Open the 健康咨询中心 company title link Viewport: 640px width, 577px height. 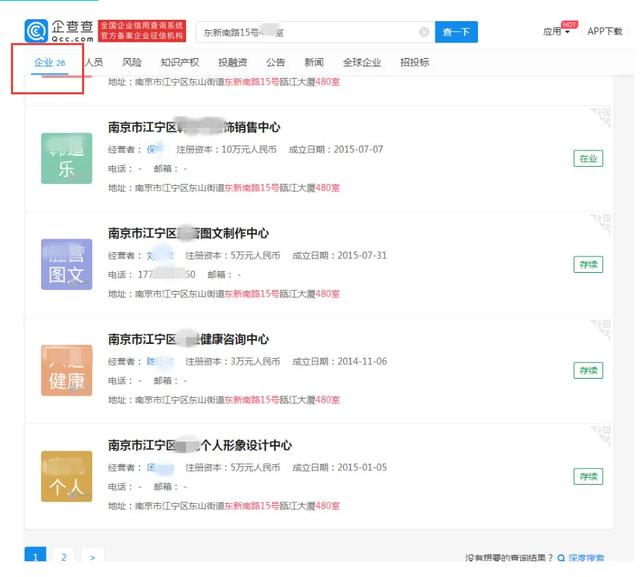(x=188, y=340)
